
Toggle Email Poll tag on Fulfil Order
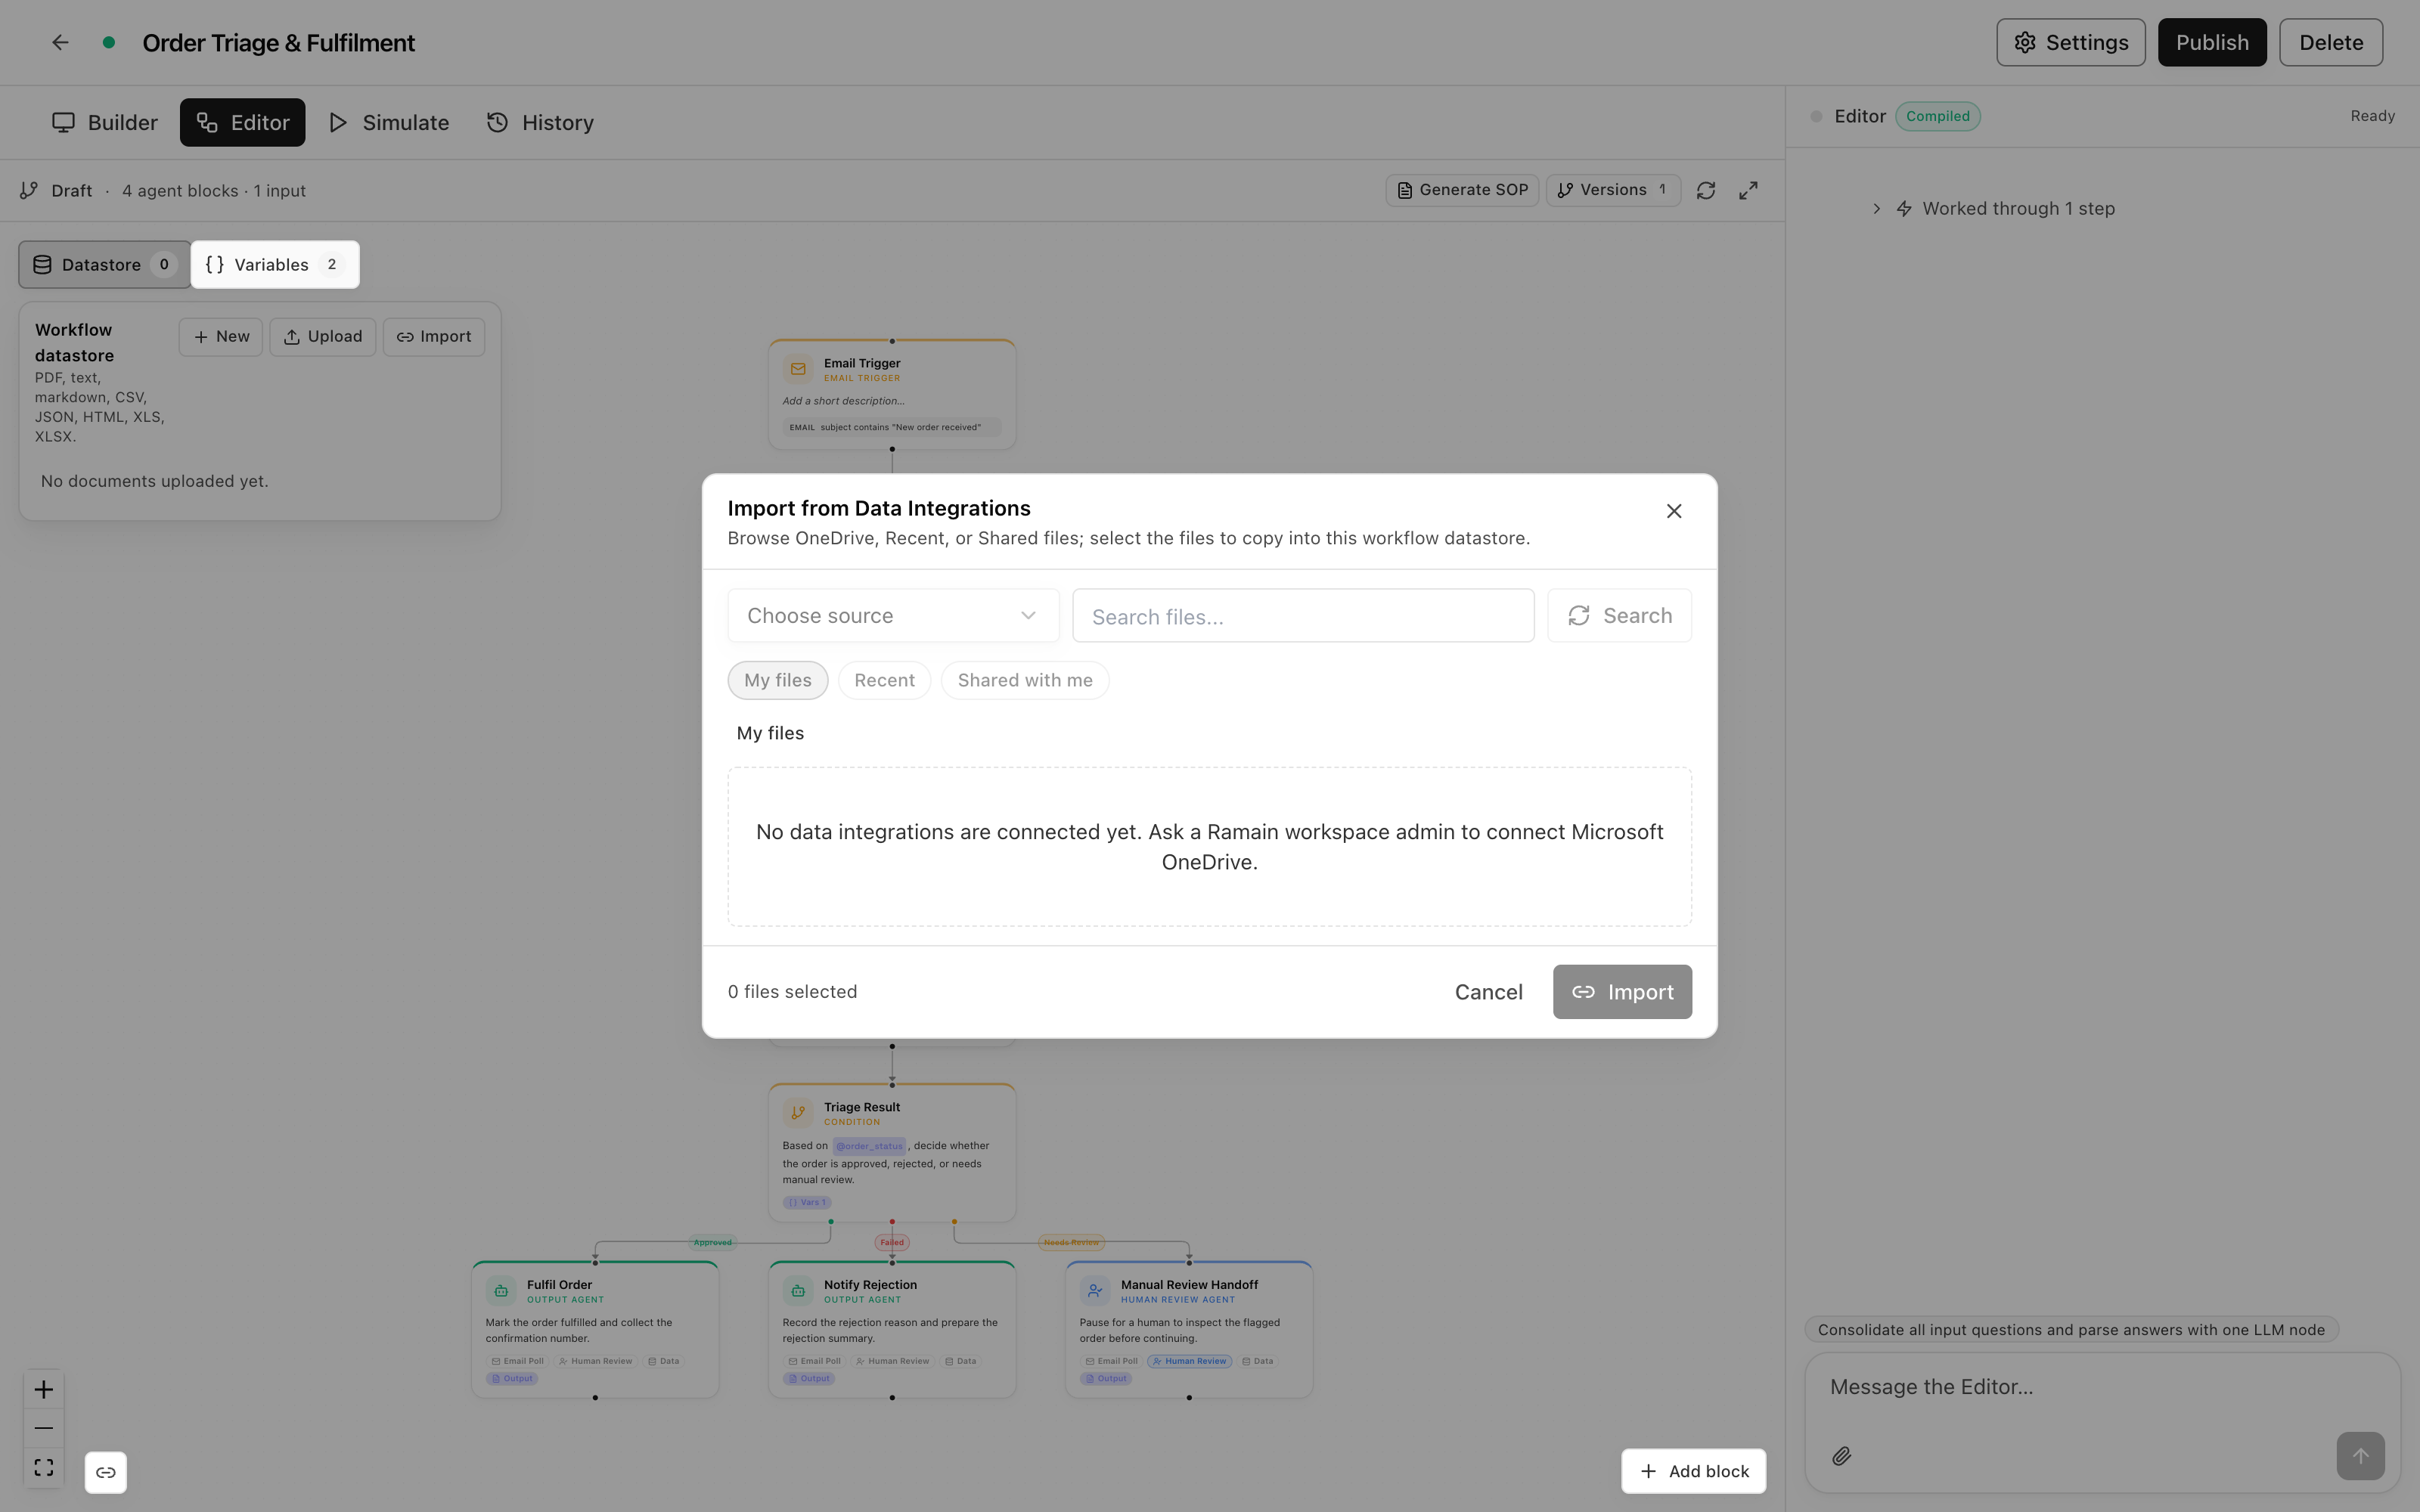tap(517, 1361)
